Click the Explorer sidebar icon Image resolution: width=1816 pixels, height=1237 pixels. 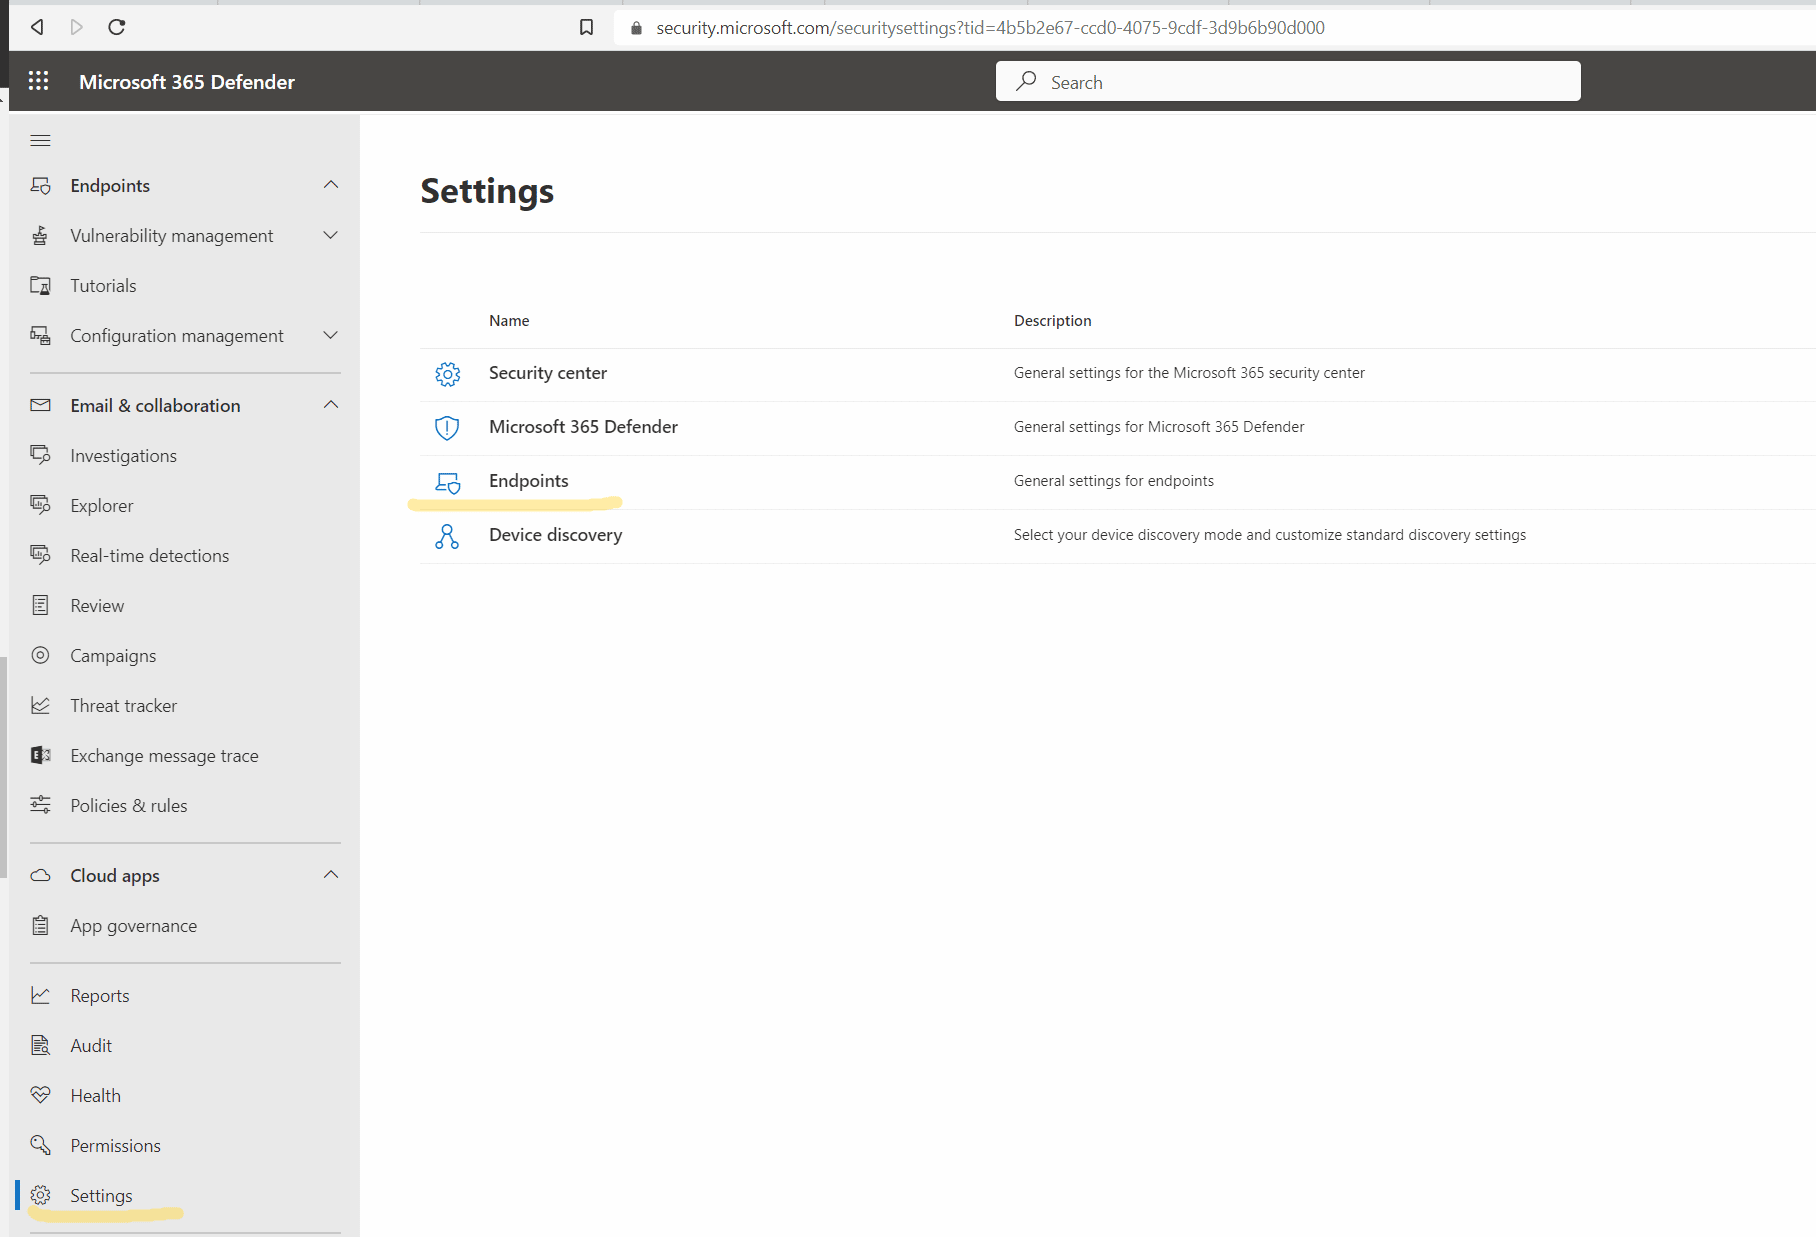40,505
